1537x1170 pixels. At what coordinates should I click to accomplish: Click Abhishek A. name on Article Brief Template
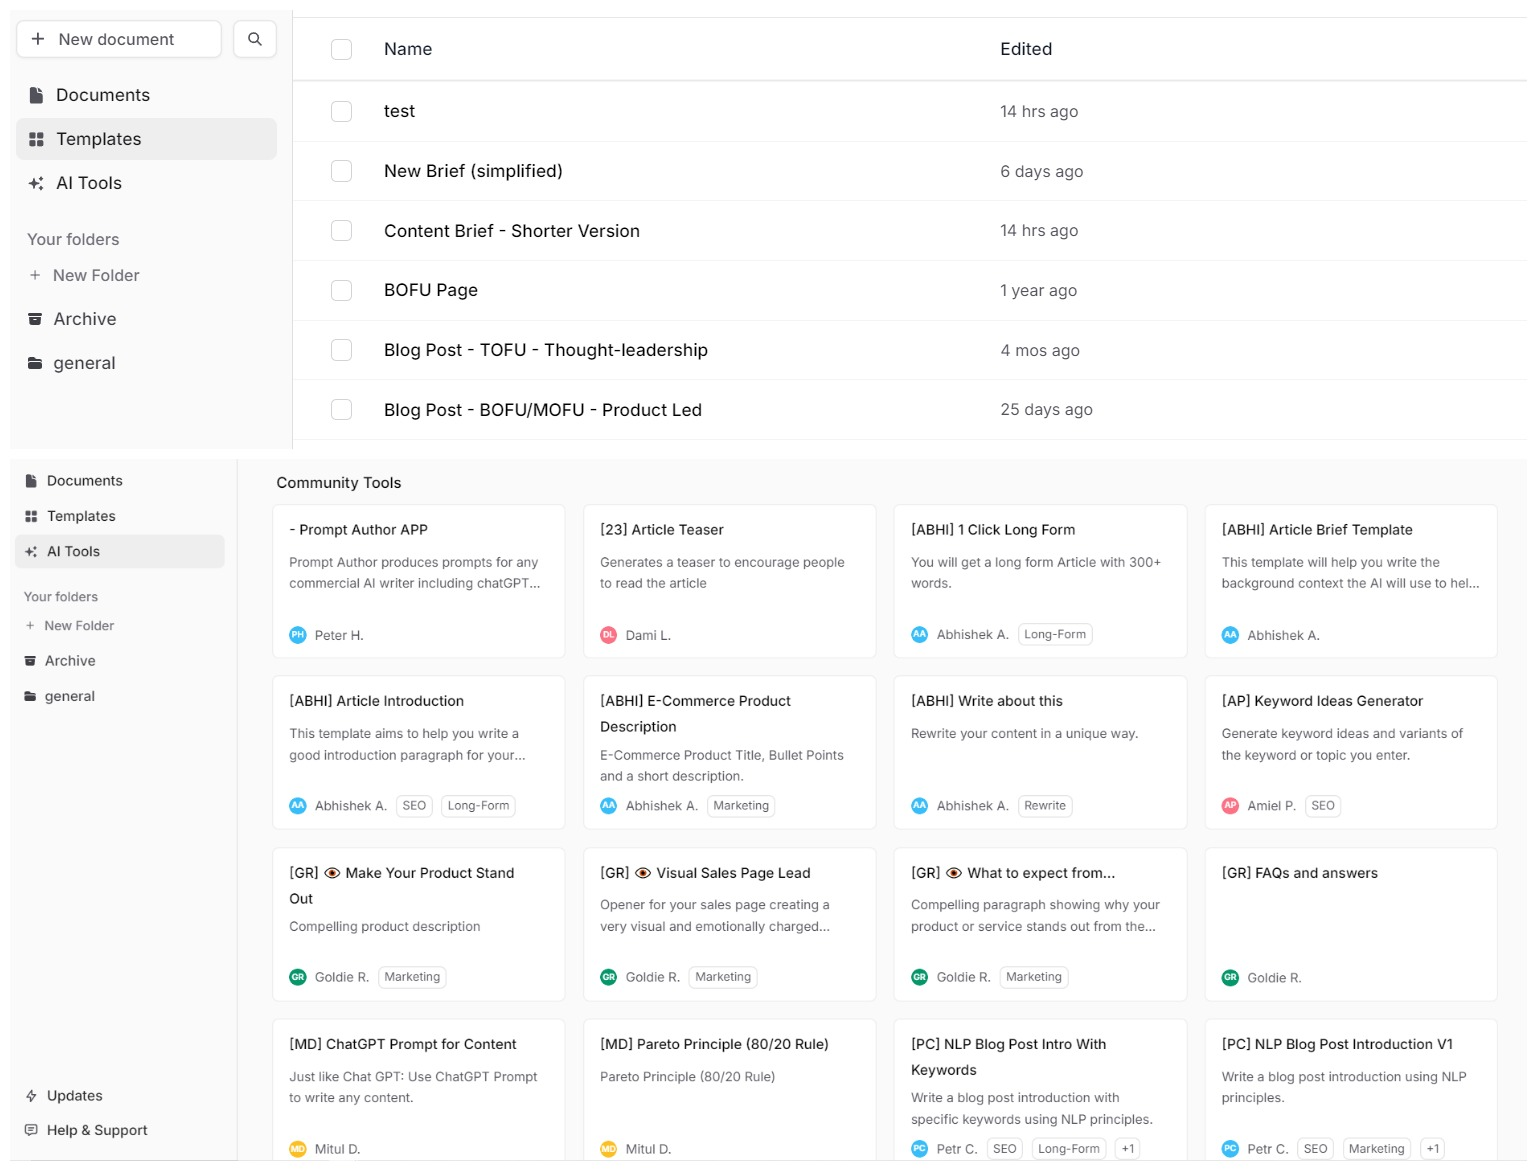[1283, 635]
